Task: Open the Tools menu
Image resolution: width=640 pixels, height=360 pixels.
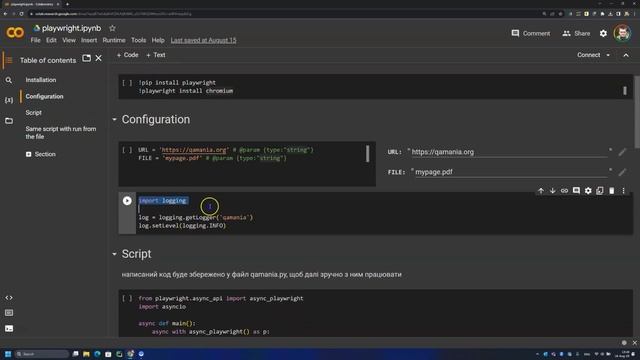Action: [138, 40]
